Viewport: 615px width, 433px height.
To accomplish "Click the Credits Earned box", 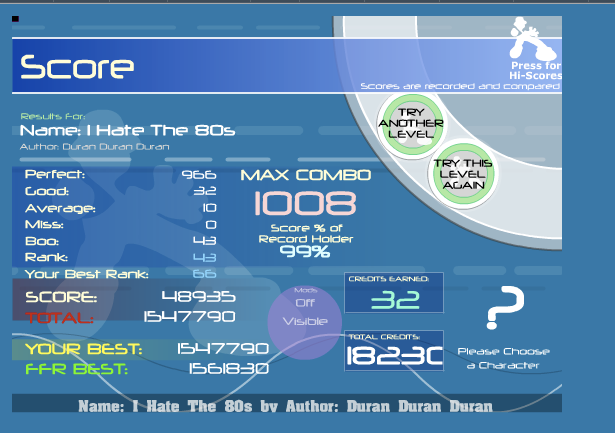I will click(395, 294).
